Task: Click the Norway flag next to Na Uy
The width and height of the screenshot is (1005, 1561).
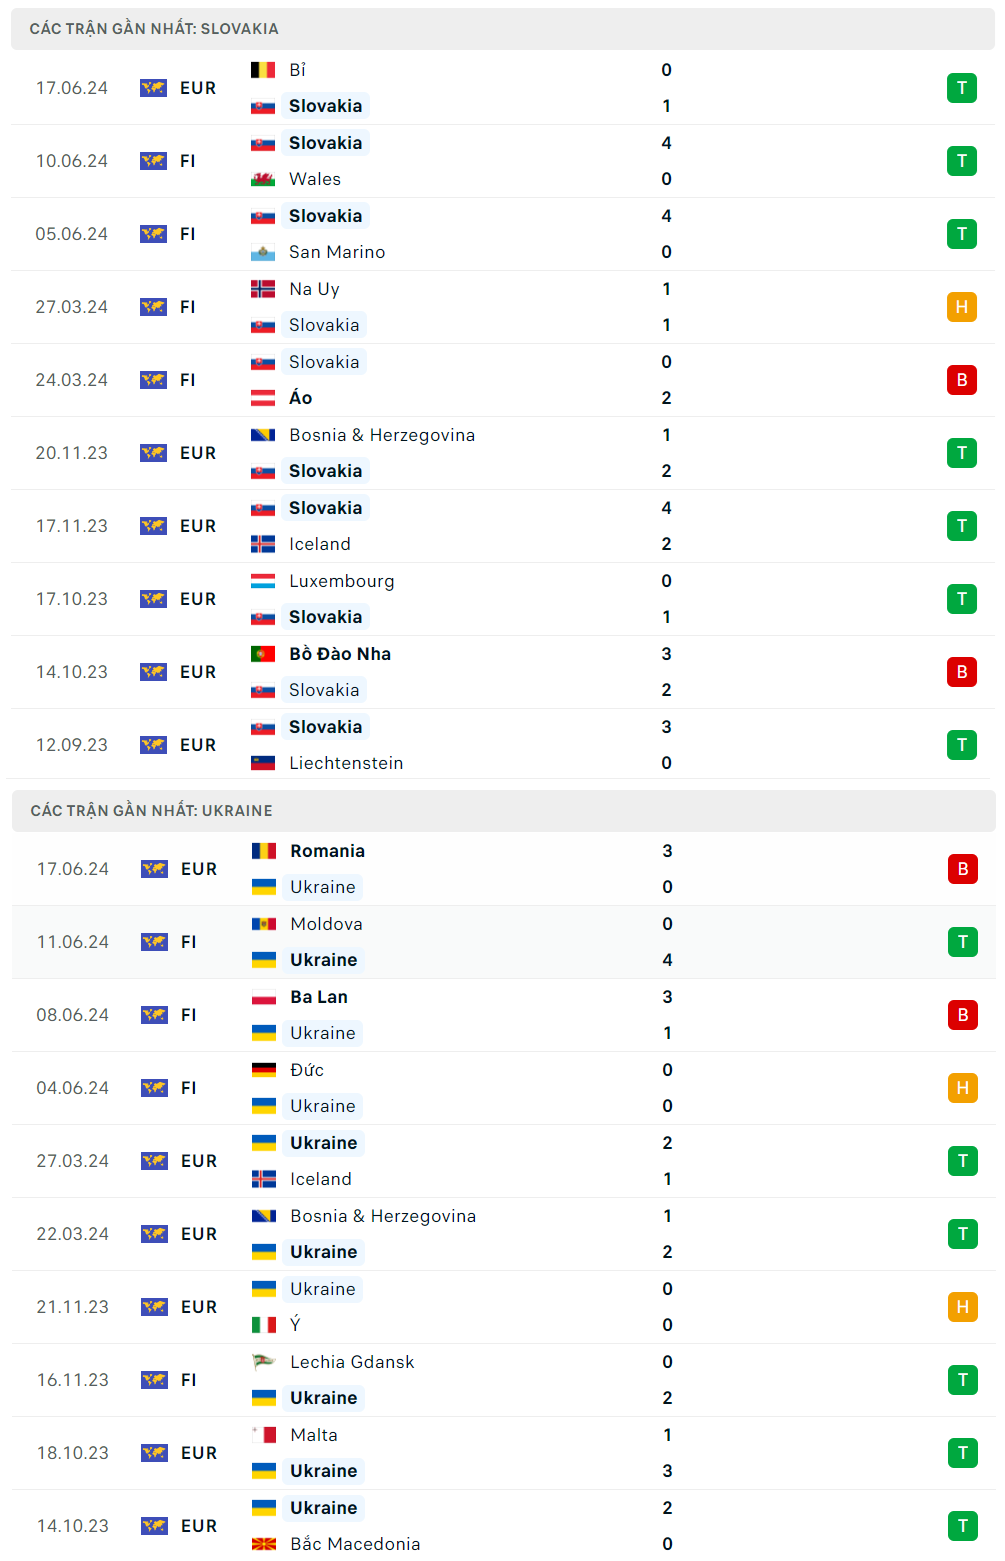Action: click(x=262, y=289)
